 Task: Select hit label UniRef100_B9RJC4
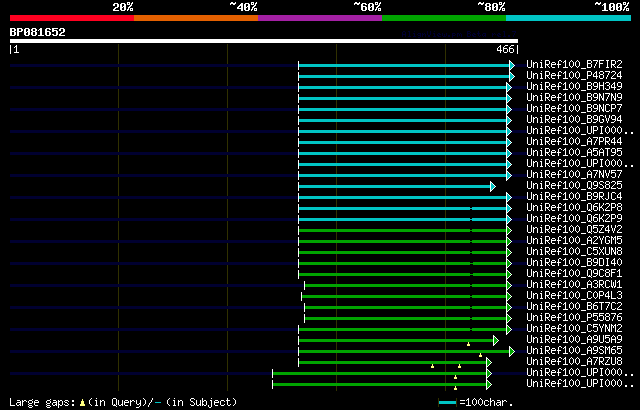574,197
